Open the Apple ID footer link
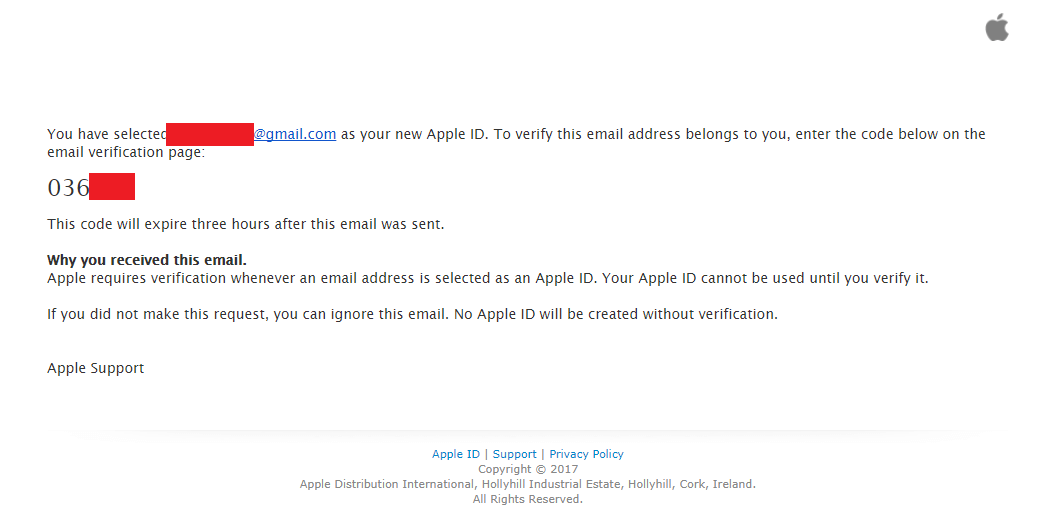Screen dimensions: 1063x518 coord(456,454)
